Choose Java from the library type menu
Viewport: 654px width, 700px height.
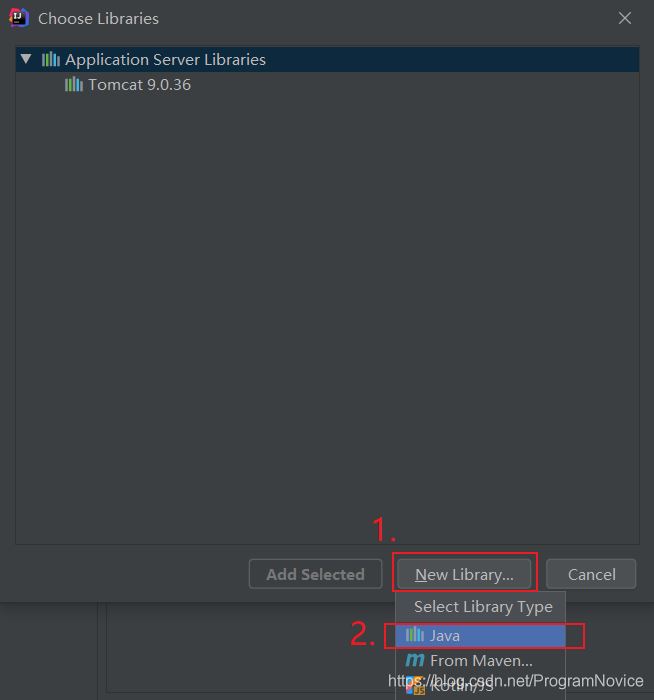[445, 635]
